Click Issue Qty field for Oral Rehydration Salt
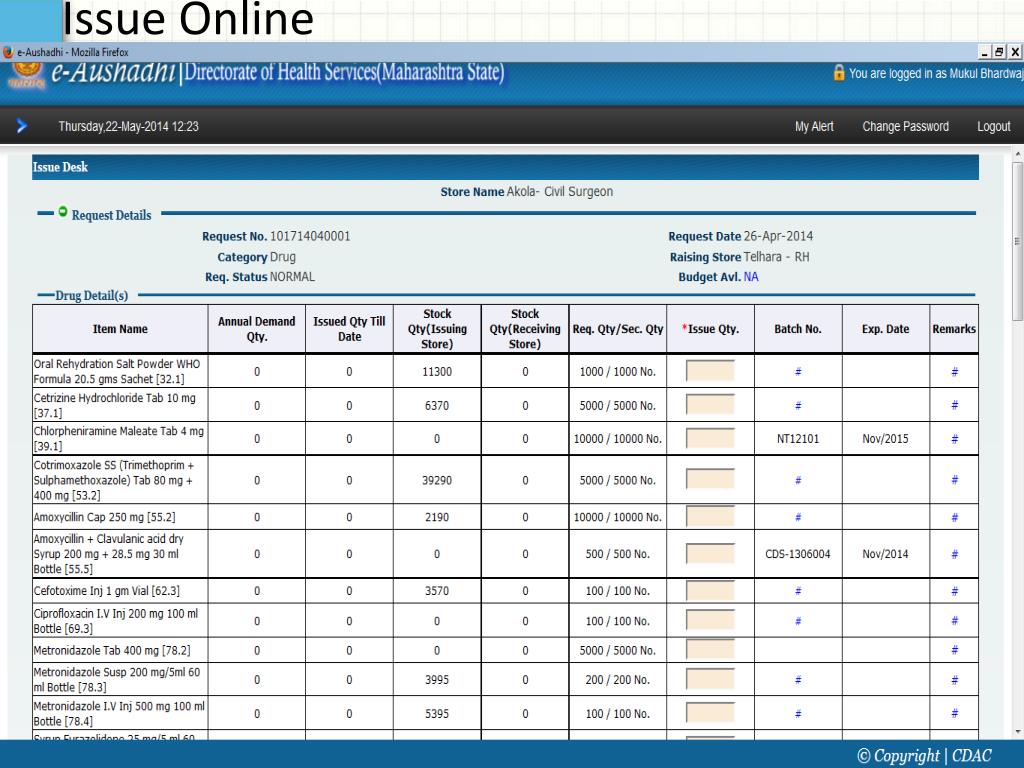The width and height of the screenshot is (1024, 768). coord(710,372)
